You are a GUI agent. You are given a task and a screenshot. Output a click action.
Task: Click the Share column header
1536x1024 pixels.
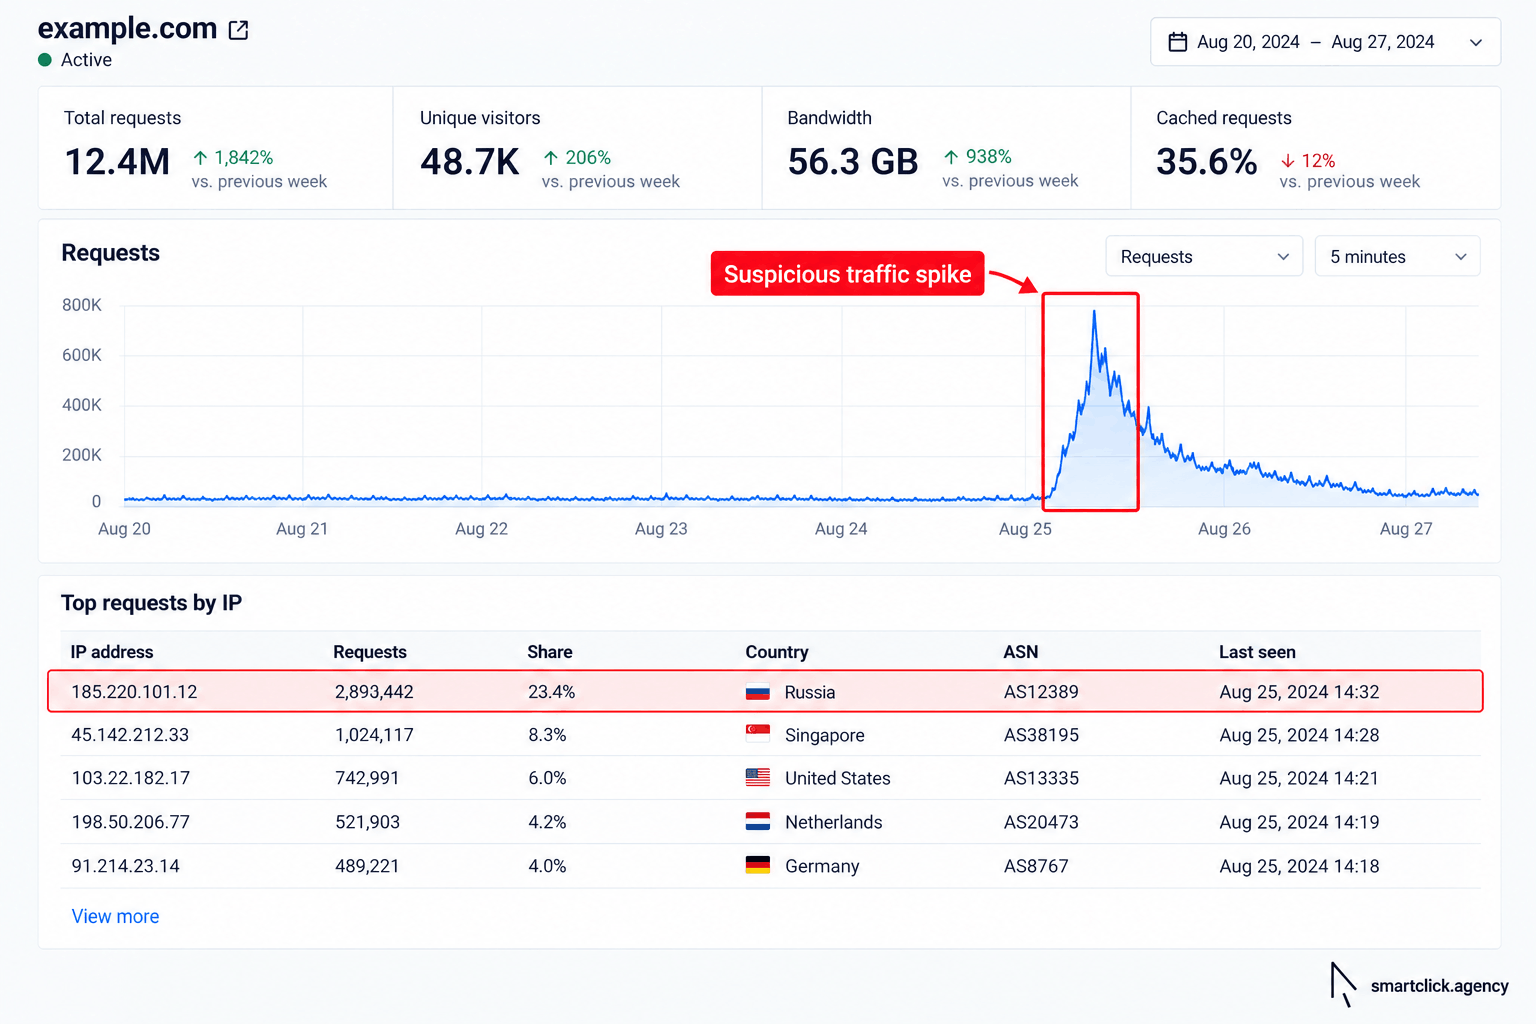(550, 652)
